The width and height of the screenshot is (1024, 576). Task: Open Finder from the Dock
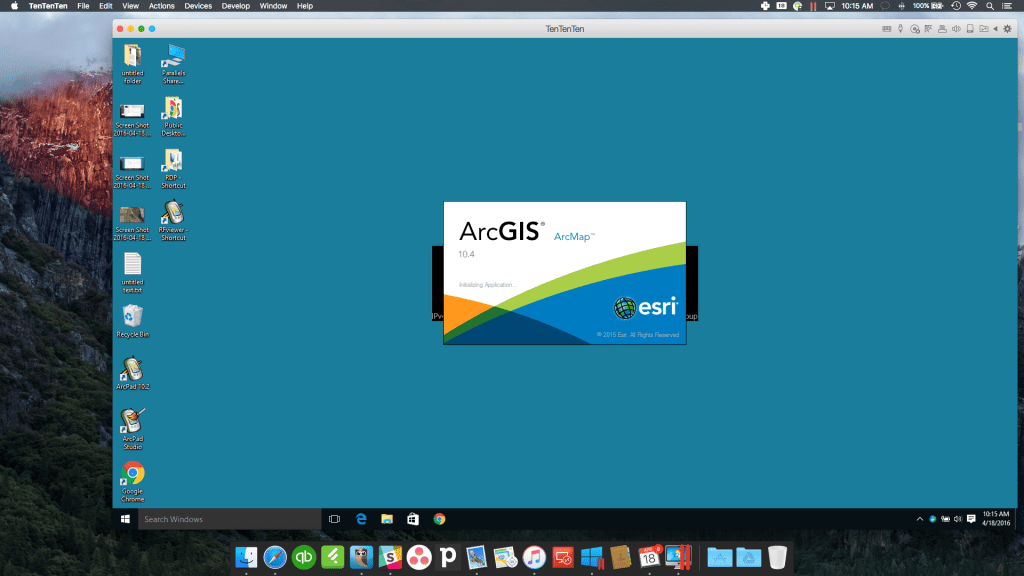tap(246, 557)
